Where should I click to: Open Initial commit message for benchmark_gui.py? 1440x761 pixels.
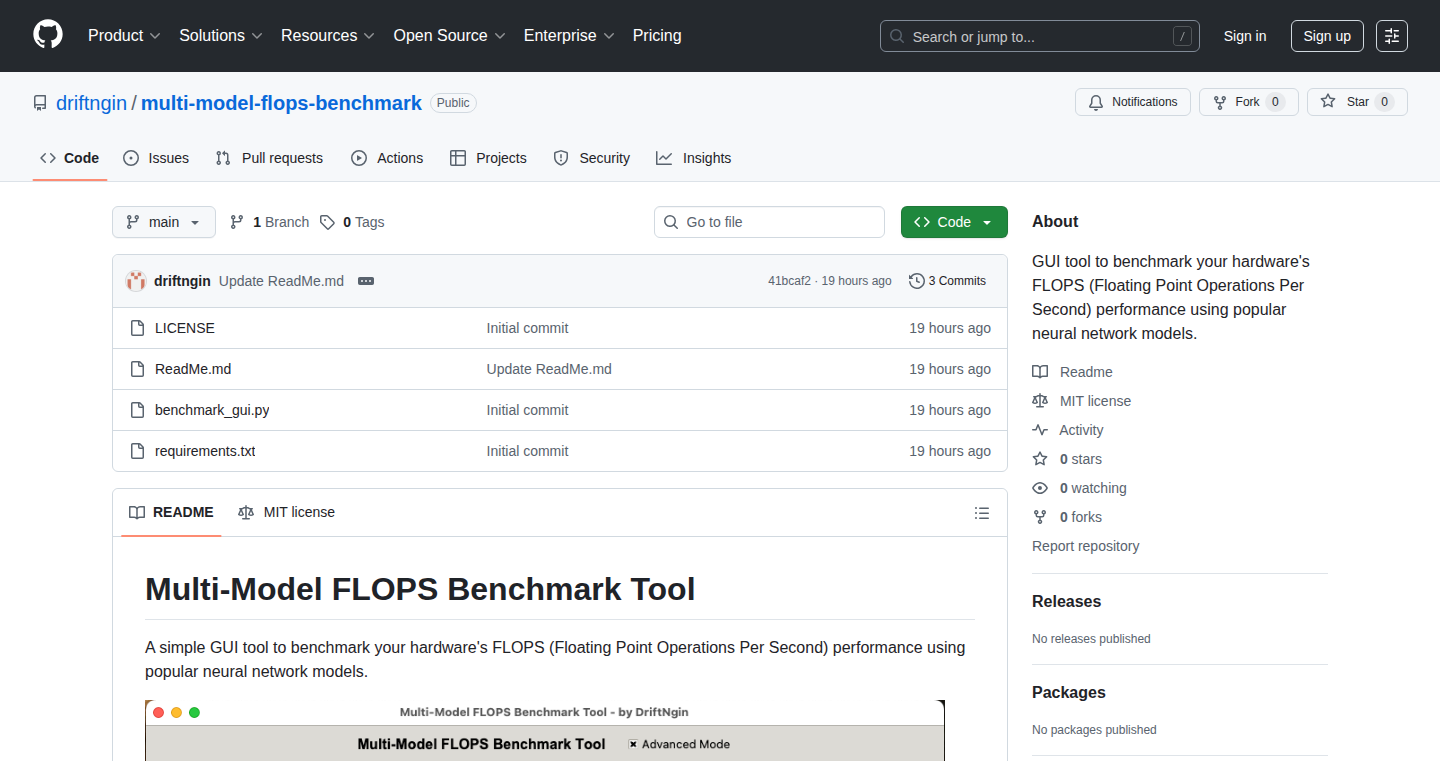tap(527, 410)
